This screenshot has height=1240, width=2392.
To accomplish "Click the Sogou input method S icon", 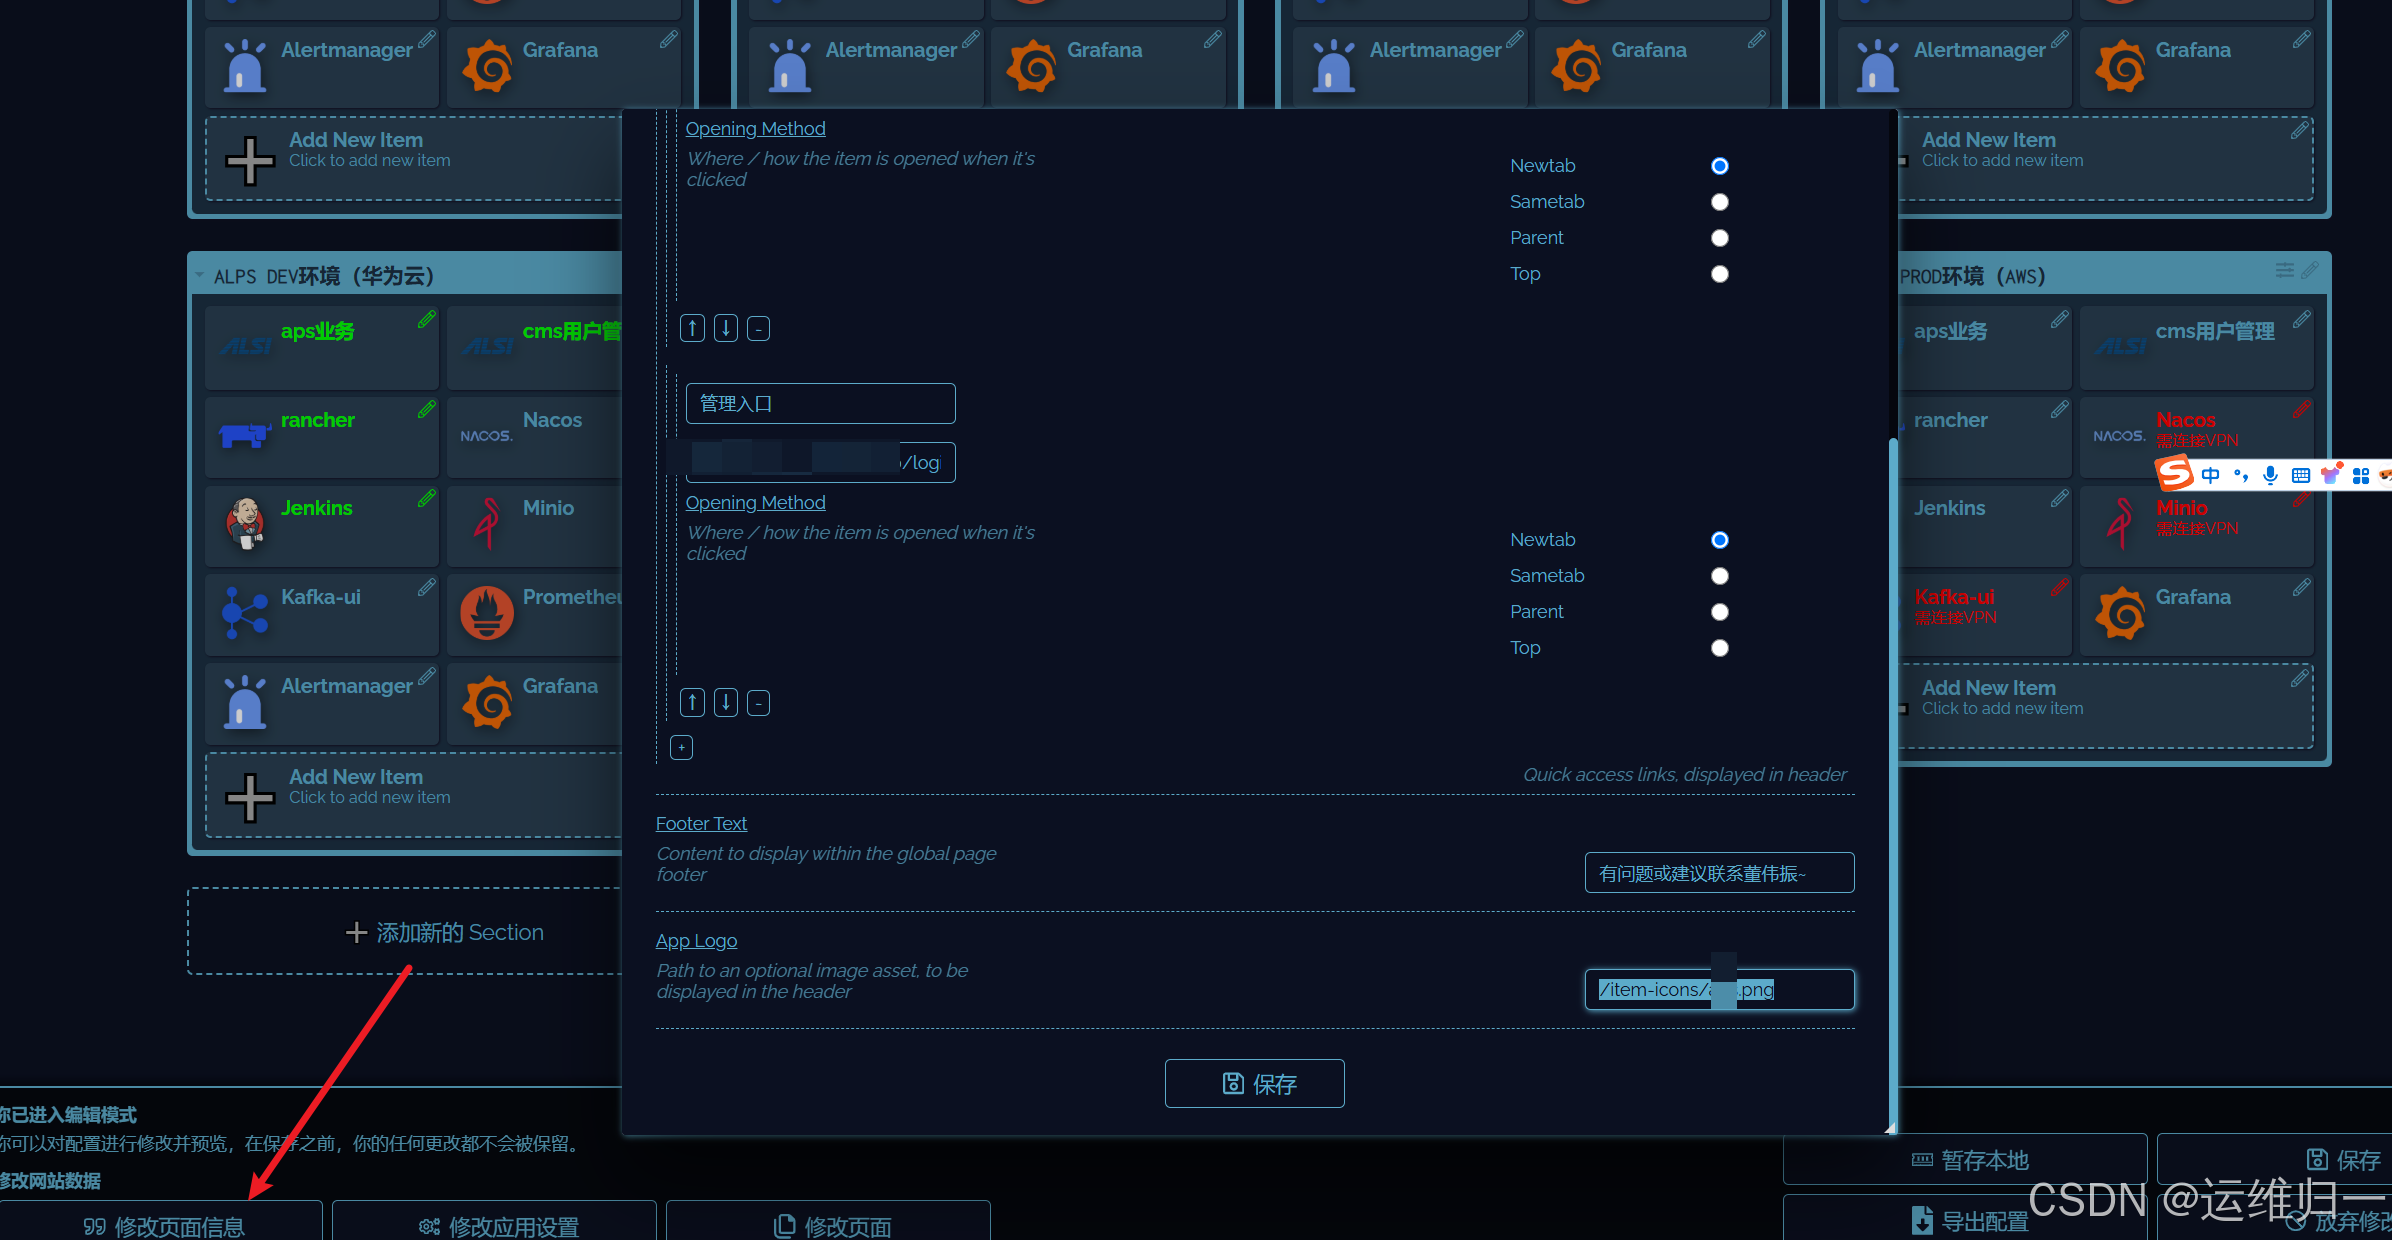I will (2175, 474).
